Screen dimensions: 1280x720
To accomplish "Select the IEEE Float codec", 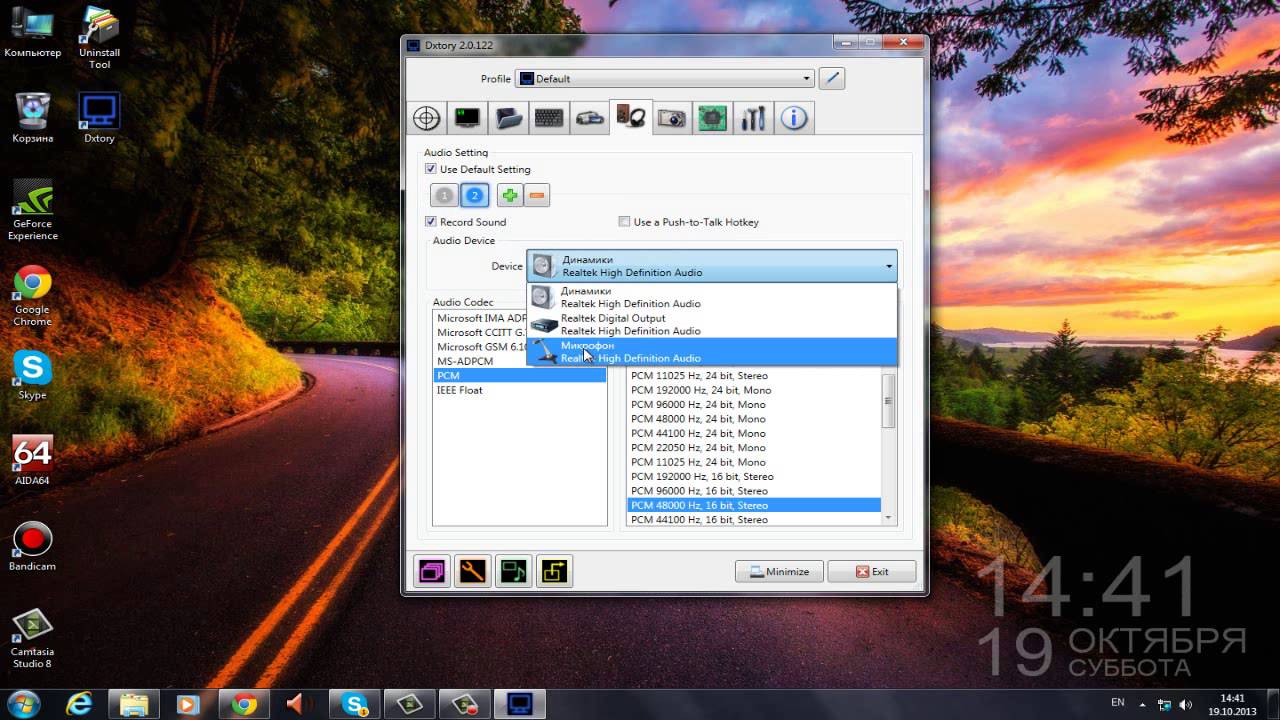I will [x=519, y=390].
